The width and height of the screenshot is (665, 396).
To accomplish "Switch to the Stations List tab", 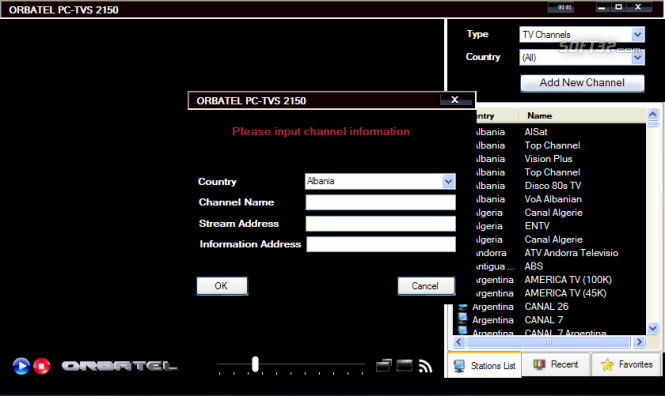I will (484, 365).
